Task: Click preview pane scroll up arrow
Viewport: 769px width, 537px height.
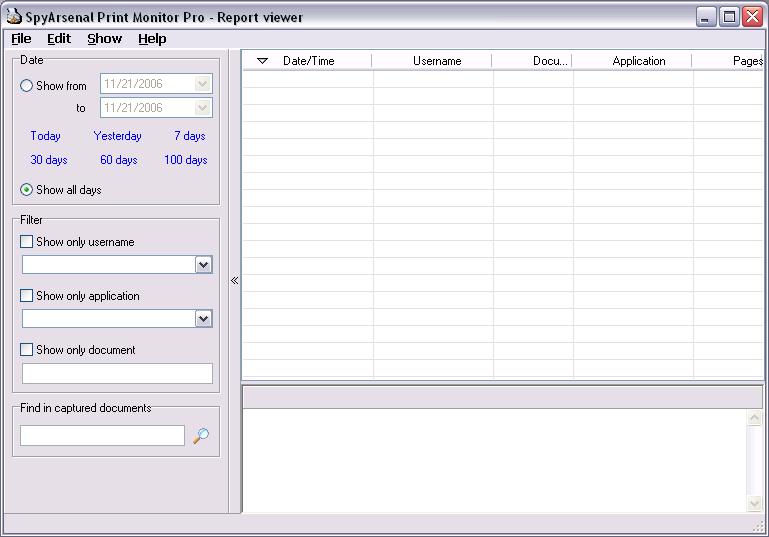Action: click(x=754, y=418)
